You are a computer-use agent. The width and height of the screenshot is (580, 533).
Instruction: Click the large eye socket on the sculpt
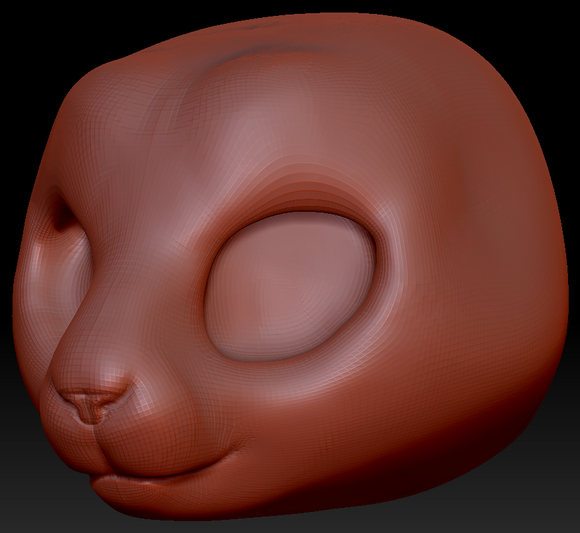(x=290, y=286)
